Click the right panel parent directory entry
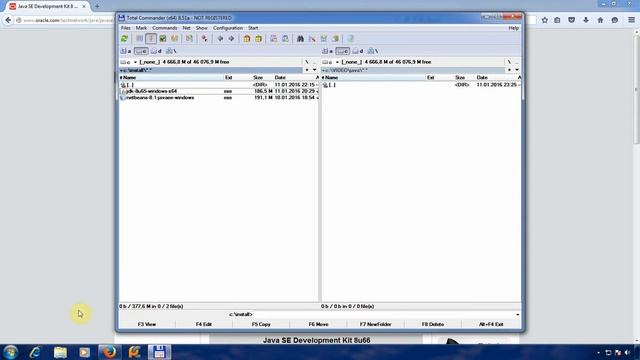This screenshot has height=360, width=640. (421, 85)
